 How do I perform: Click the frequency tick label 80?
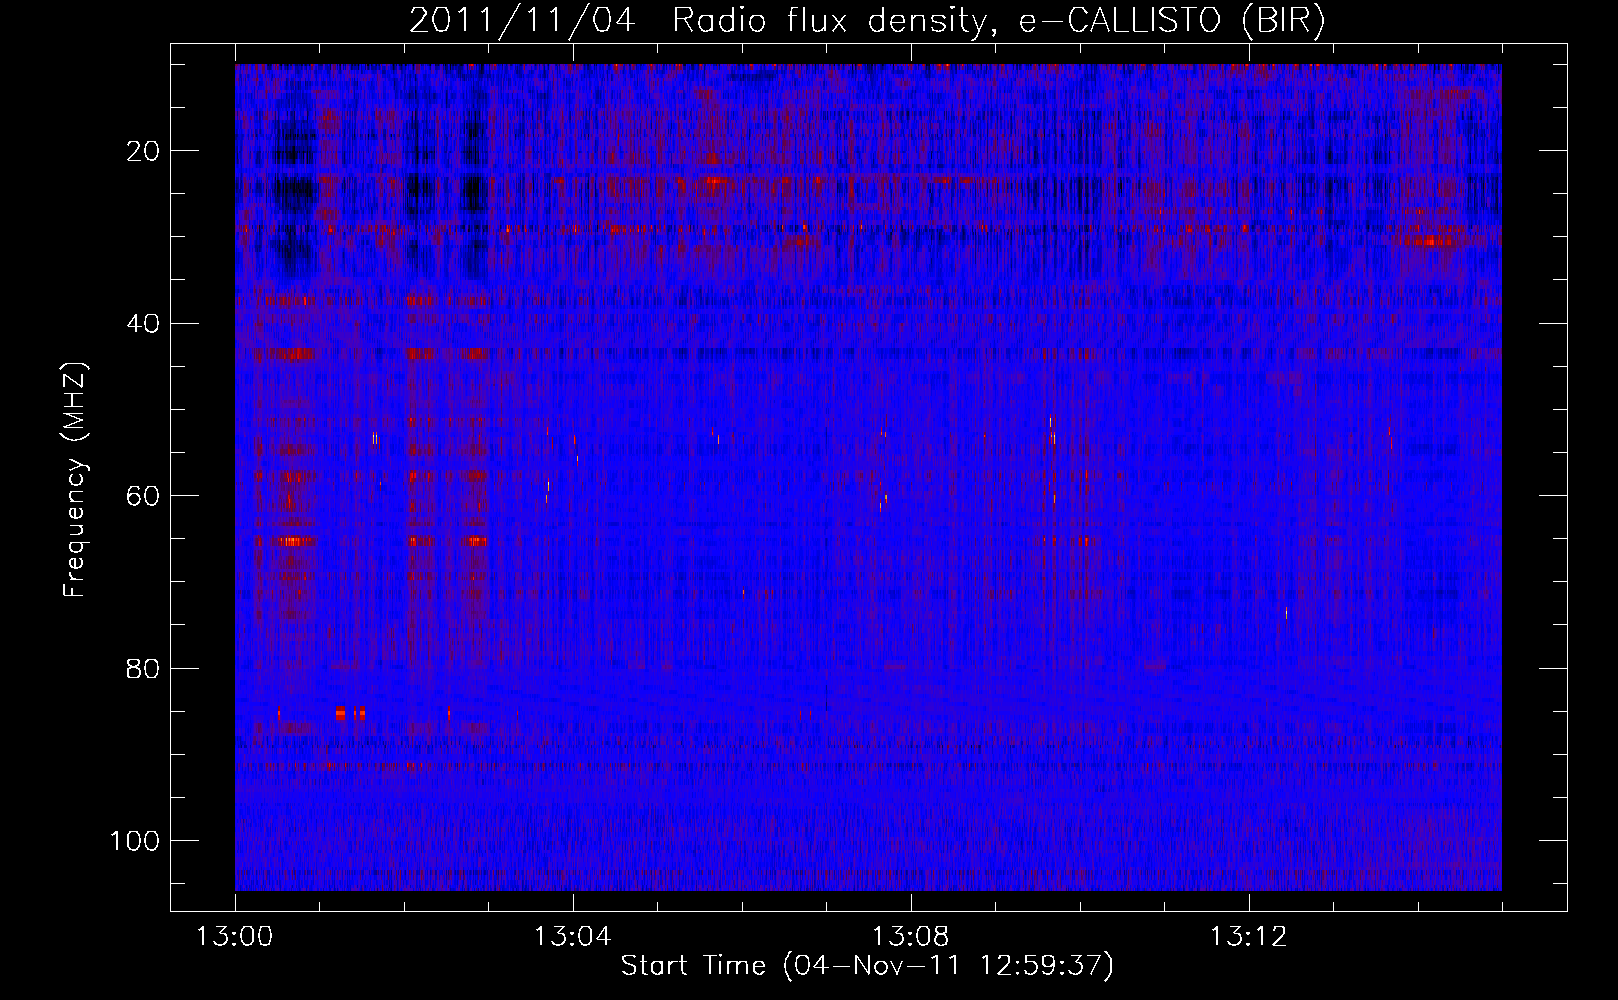[x=144, y=668]
